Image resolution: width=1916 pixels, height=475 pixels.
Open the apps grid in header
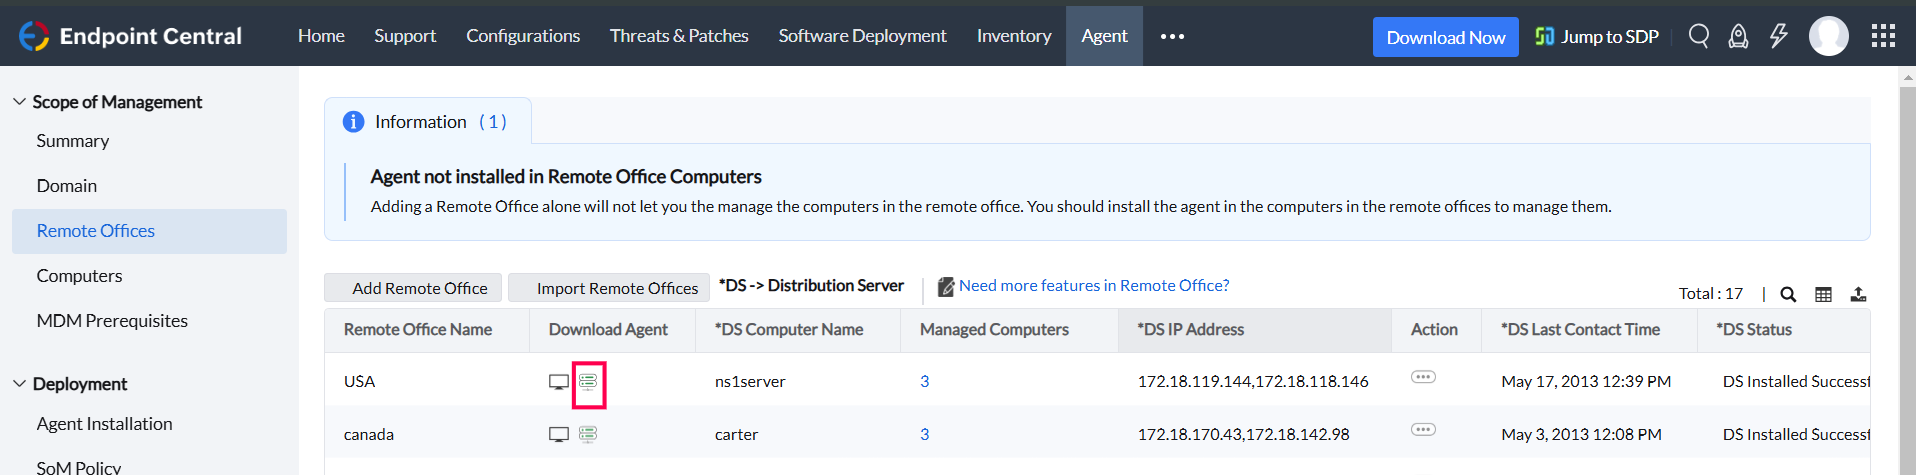(1883, 37)
